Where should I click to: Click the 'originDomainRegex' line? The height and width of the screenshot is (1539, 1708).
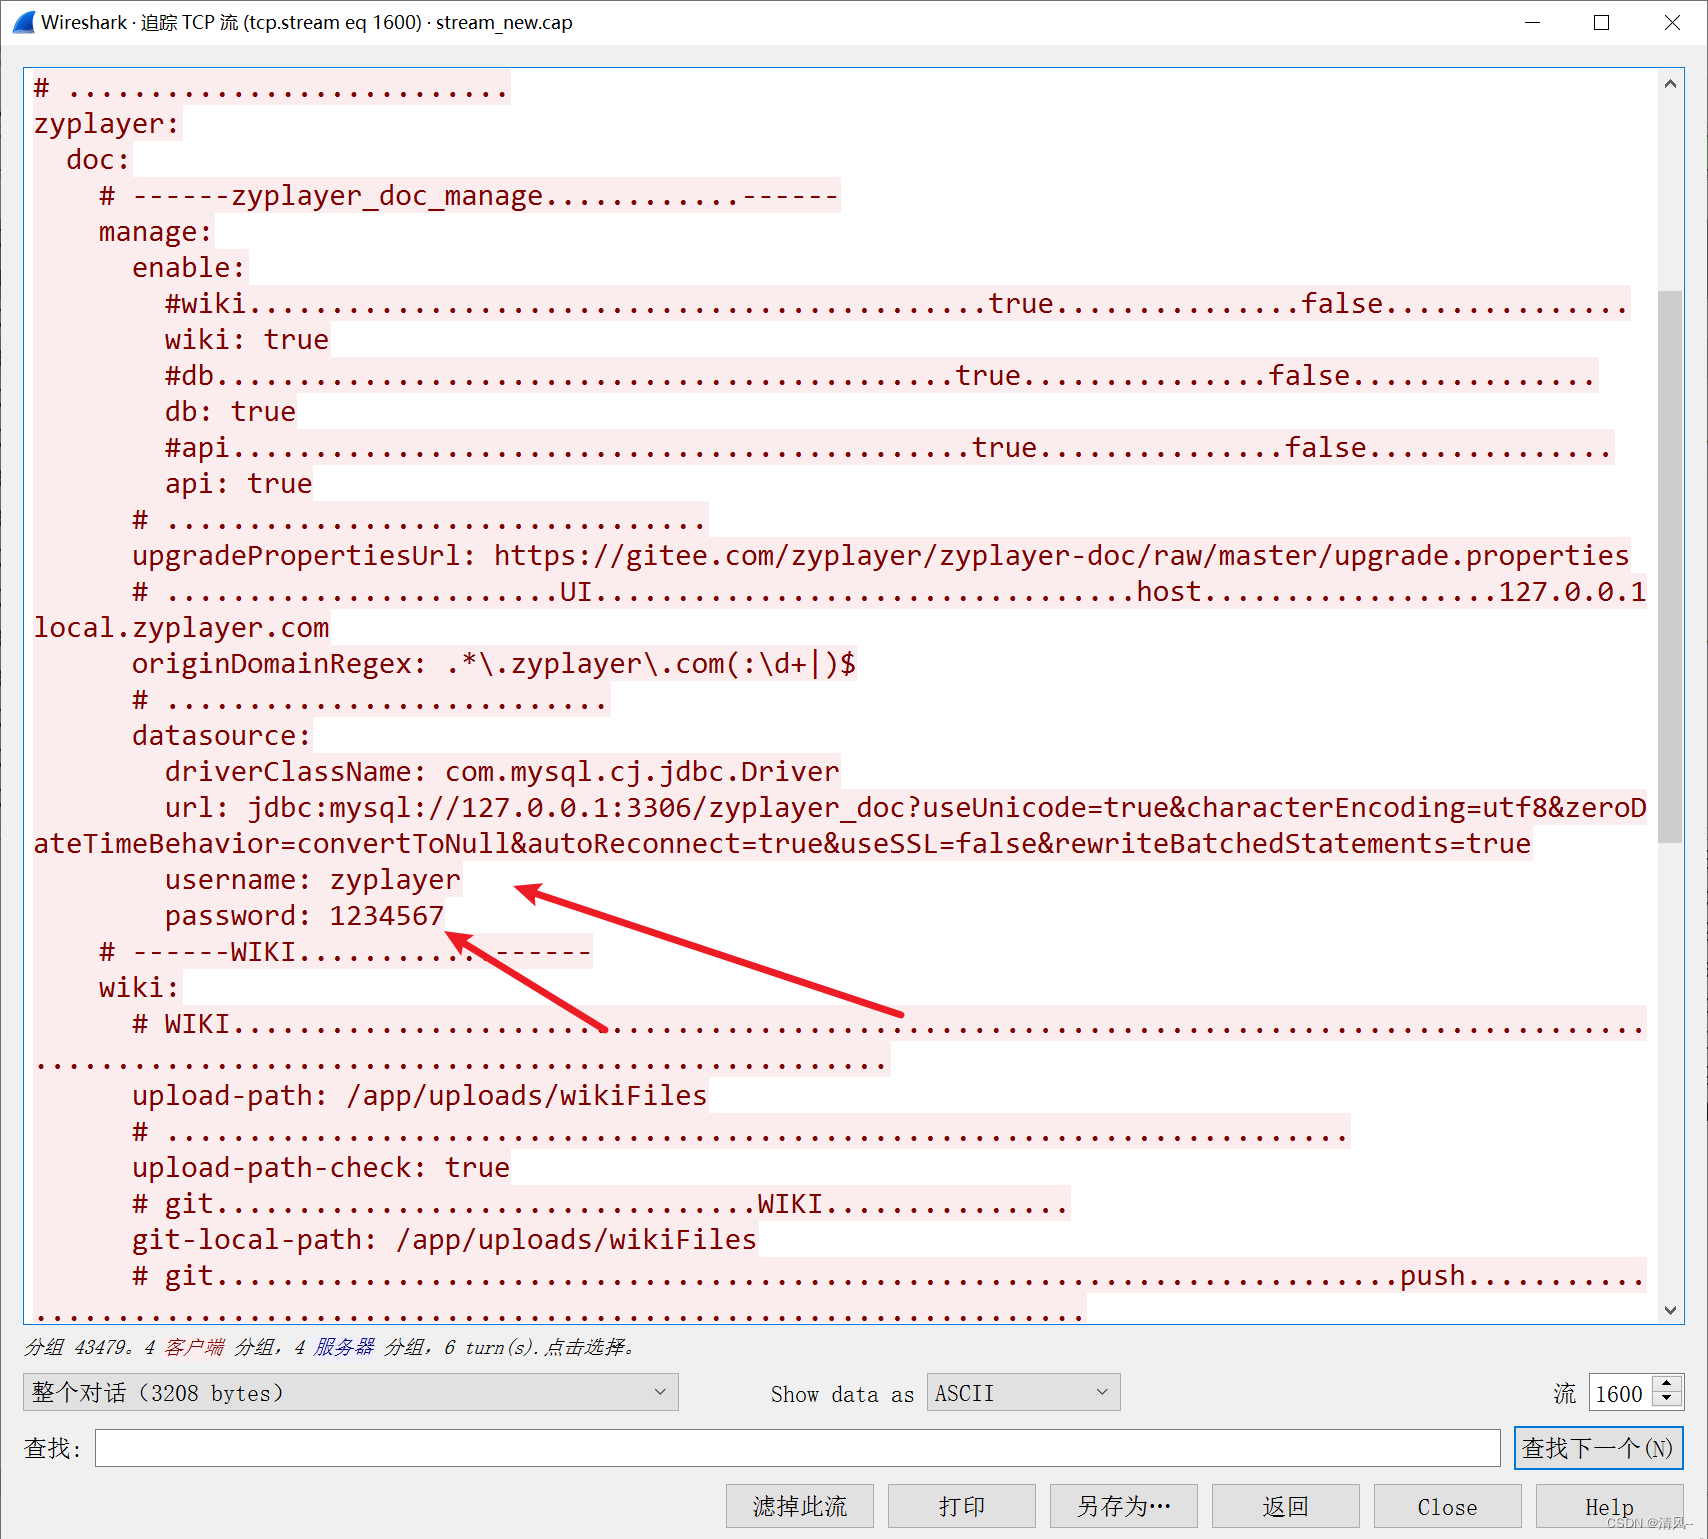(x=494, y=664)
